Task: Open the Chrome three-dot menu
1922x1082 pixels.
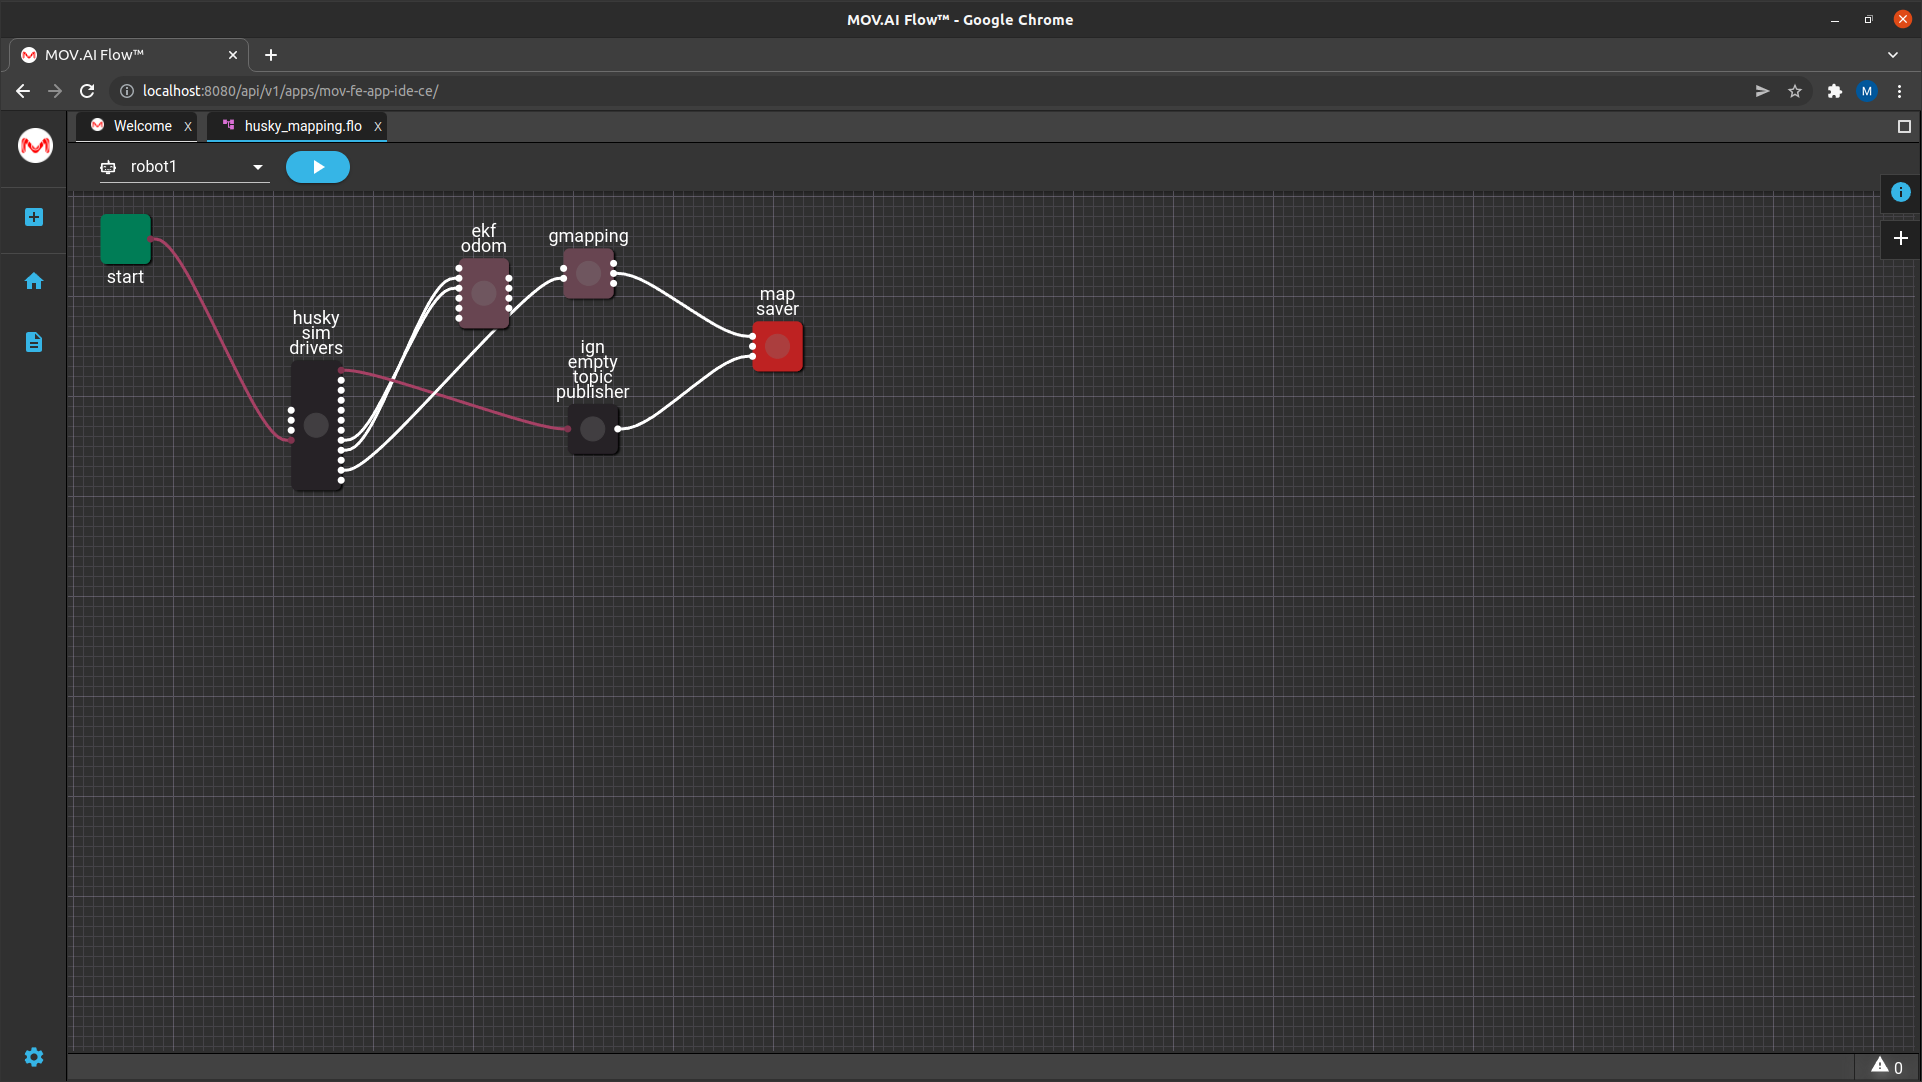Action: click(x=1899, y=91)
